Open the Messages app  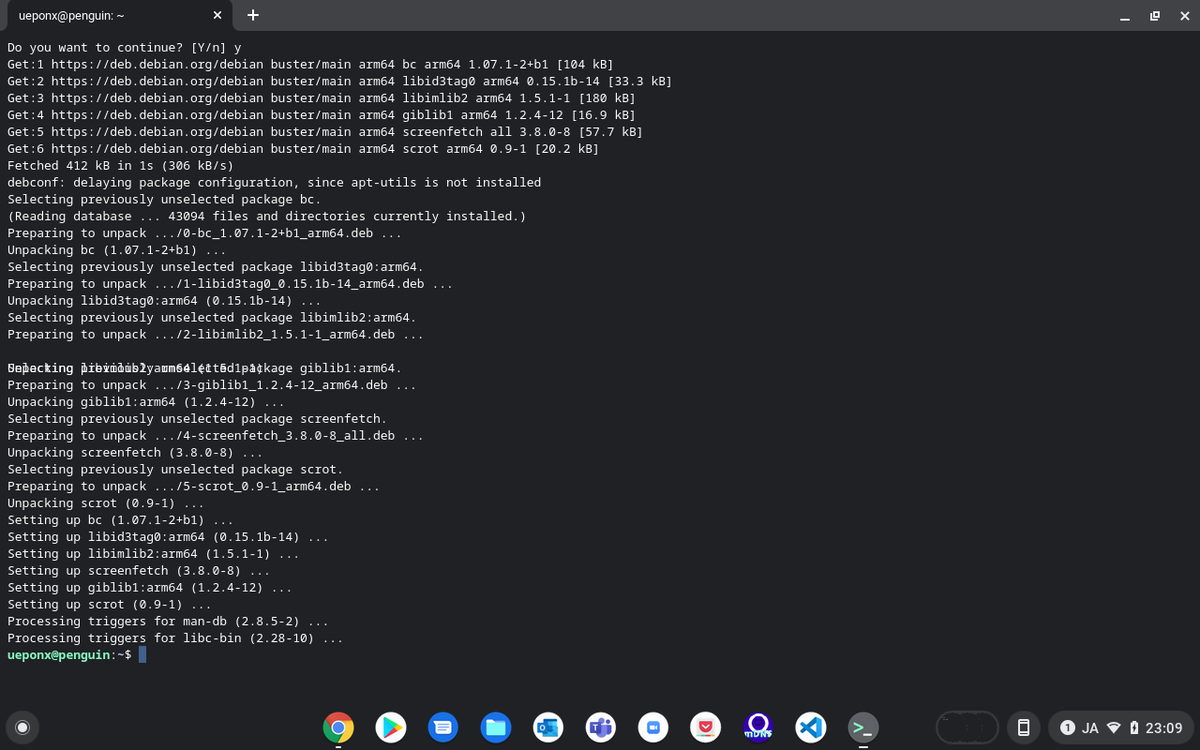coord(443,727)
